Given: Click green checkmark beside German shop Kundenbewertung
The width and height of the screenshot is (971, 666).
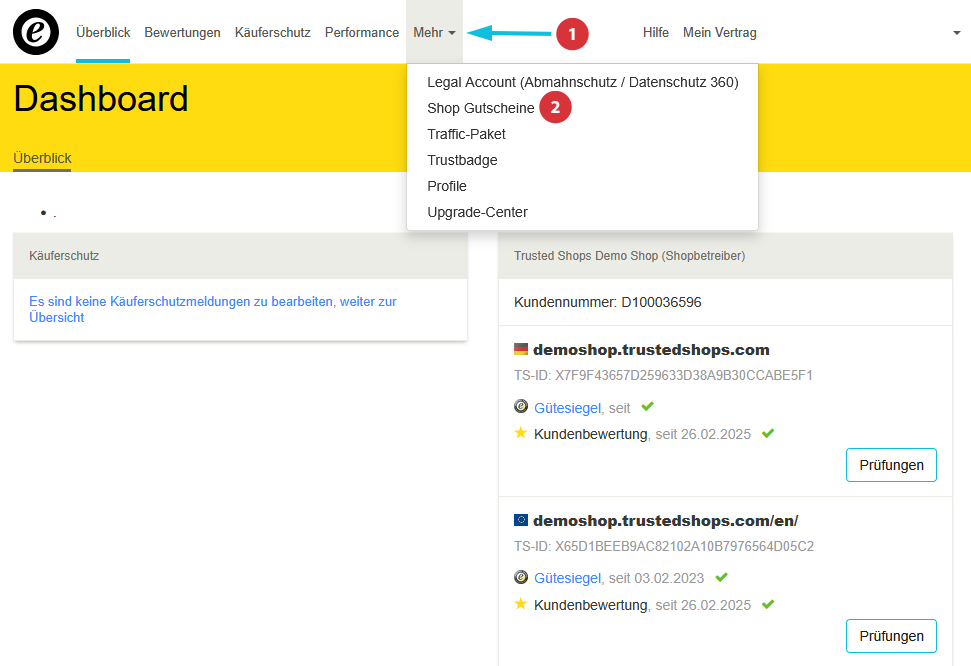Looking at the screenshot, I should pyautogui.click(x=768, y=433).
